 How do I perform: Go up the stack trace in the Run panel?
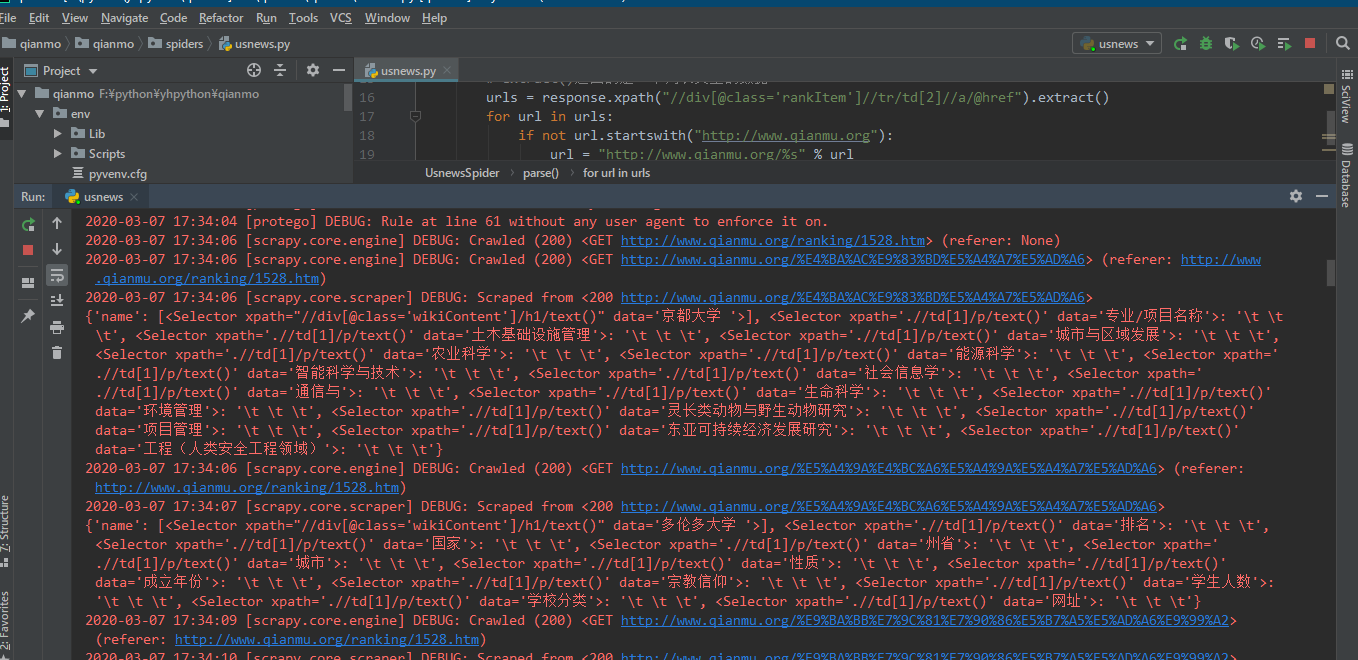point(57,223)
